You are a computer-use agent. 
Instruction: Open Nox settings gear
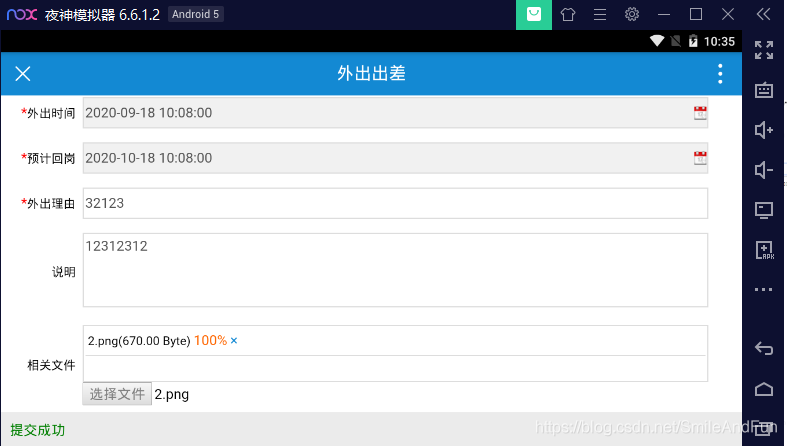coord(631,14)
